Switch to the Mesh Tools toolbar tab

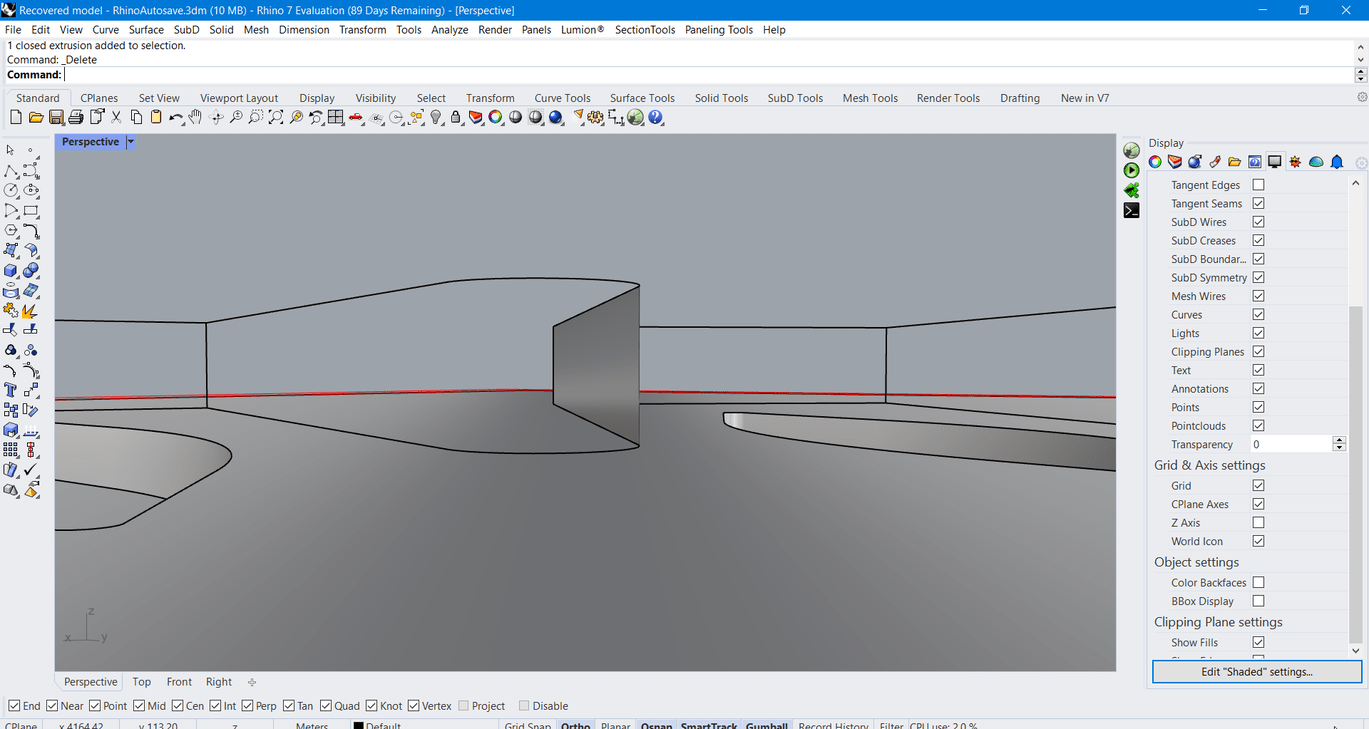tap(870, 98)
